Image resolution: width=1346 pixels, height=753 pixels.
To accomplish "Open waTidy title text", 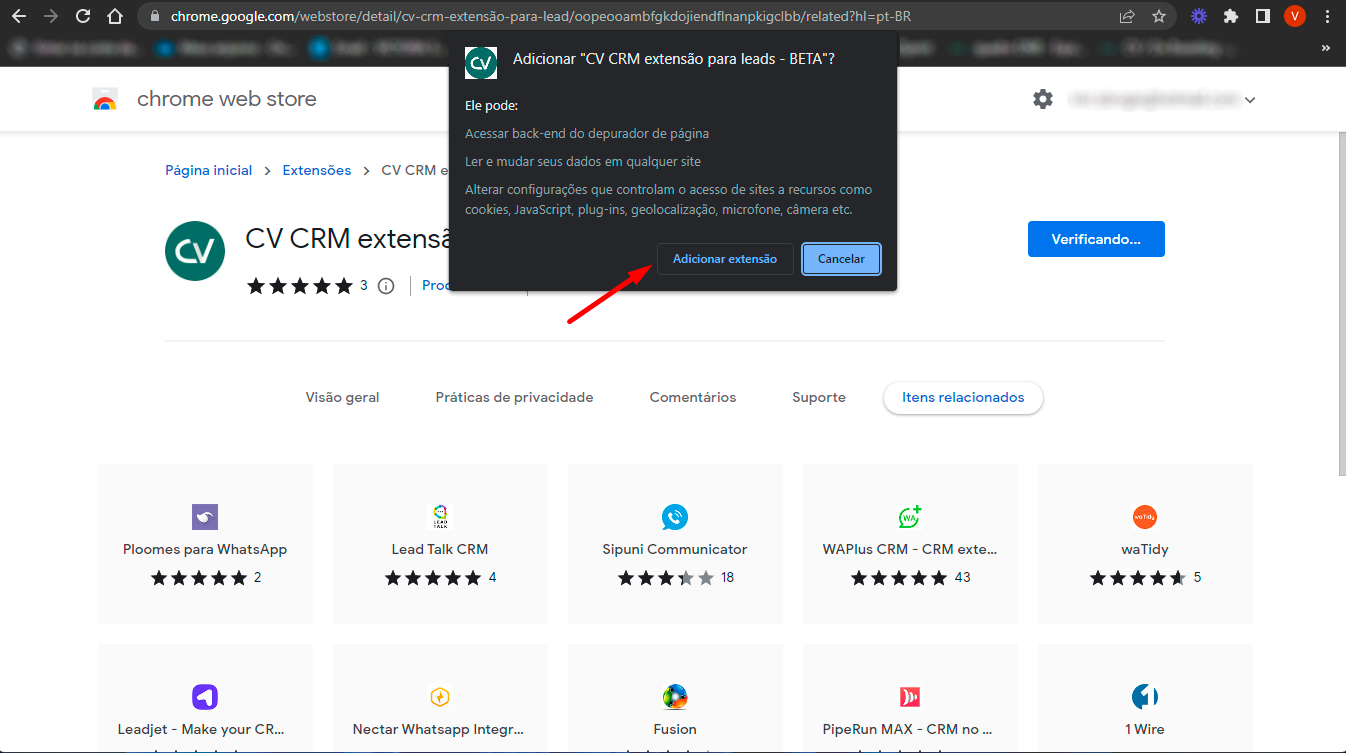I will click(1145, 549).
